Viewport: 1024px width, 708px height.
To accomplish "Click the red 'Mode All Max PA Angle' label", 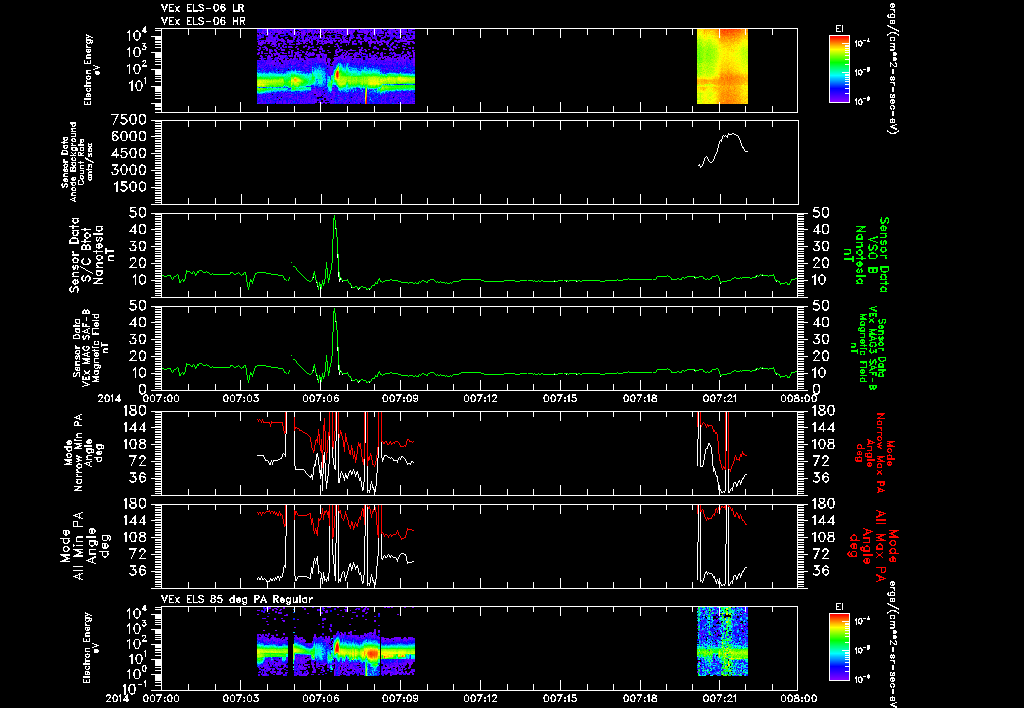I will point(875,544).
